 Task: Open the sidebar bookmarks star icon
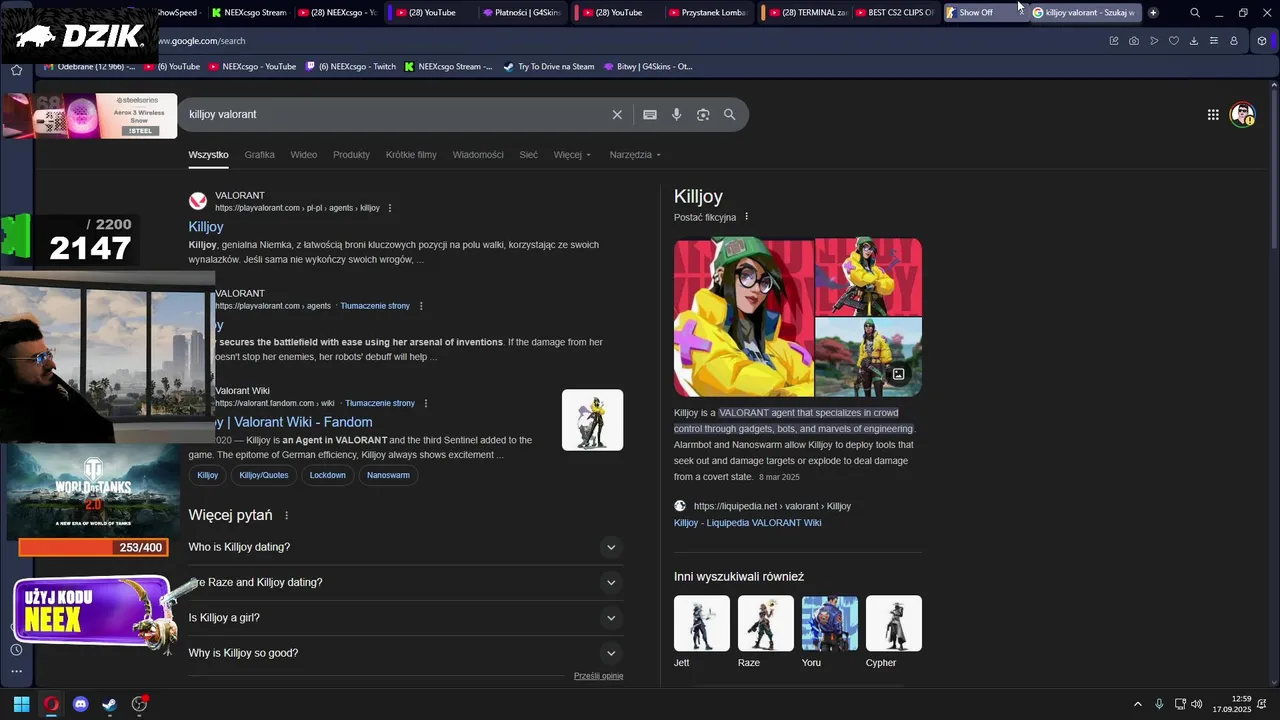pyautogui.click(x=16, y=70)
